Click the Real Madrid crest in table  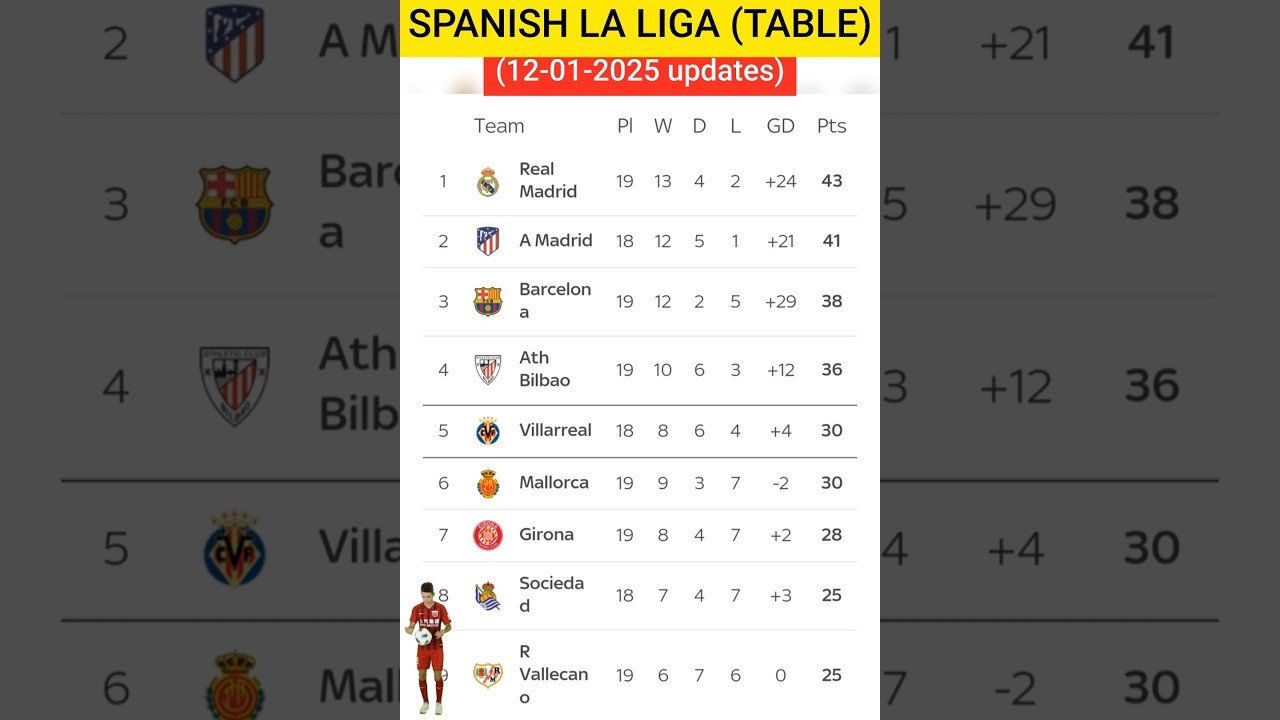pyautogui.click(x=488, y=181)
